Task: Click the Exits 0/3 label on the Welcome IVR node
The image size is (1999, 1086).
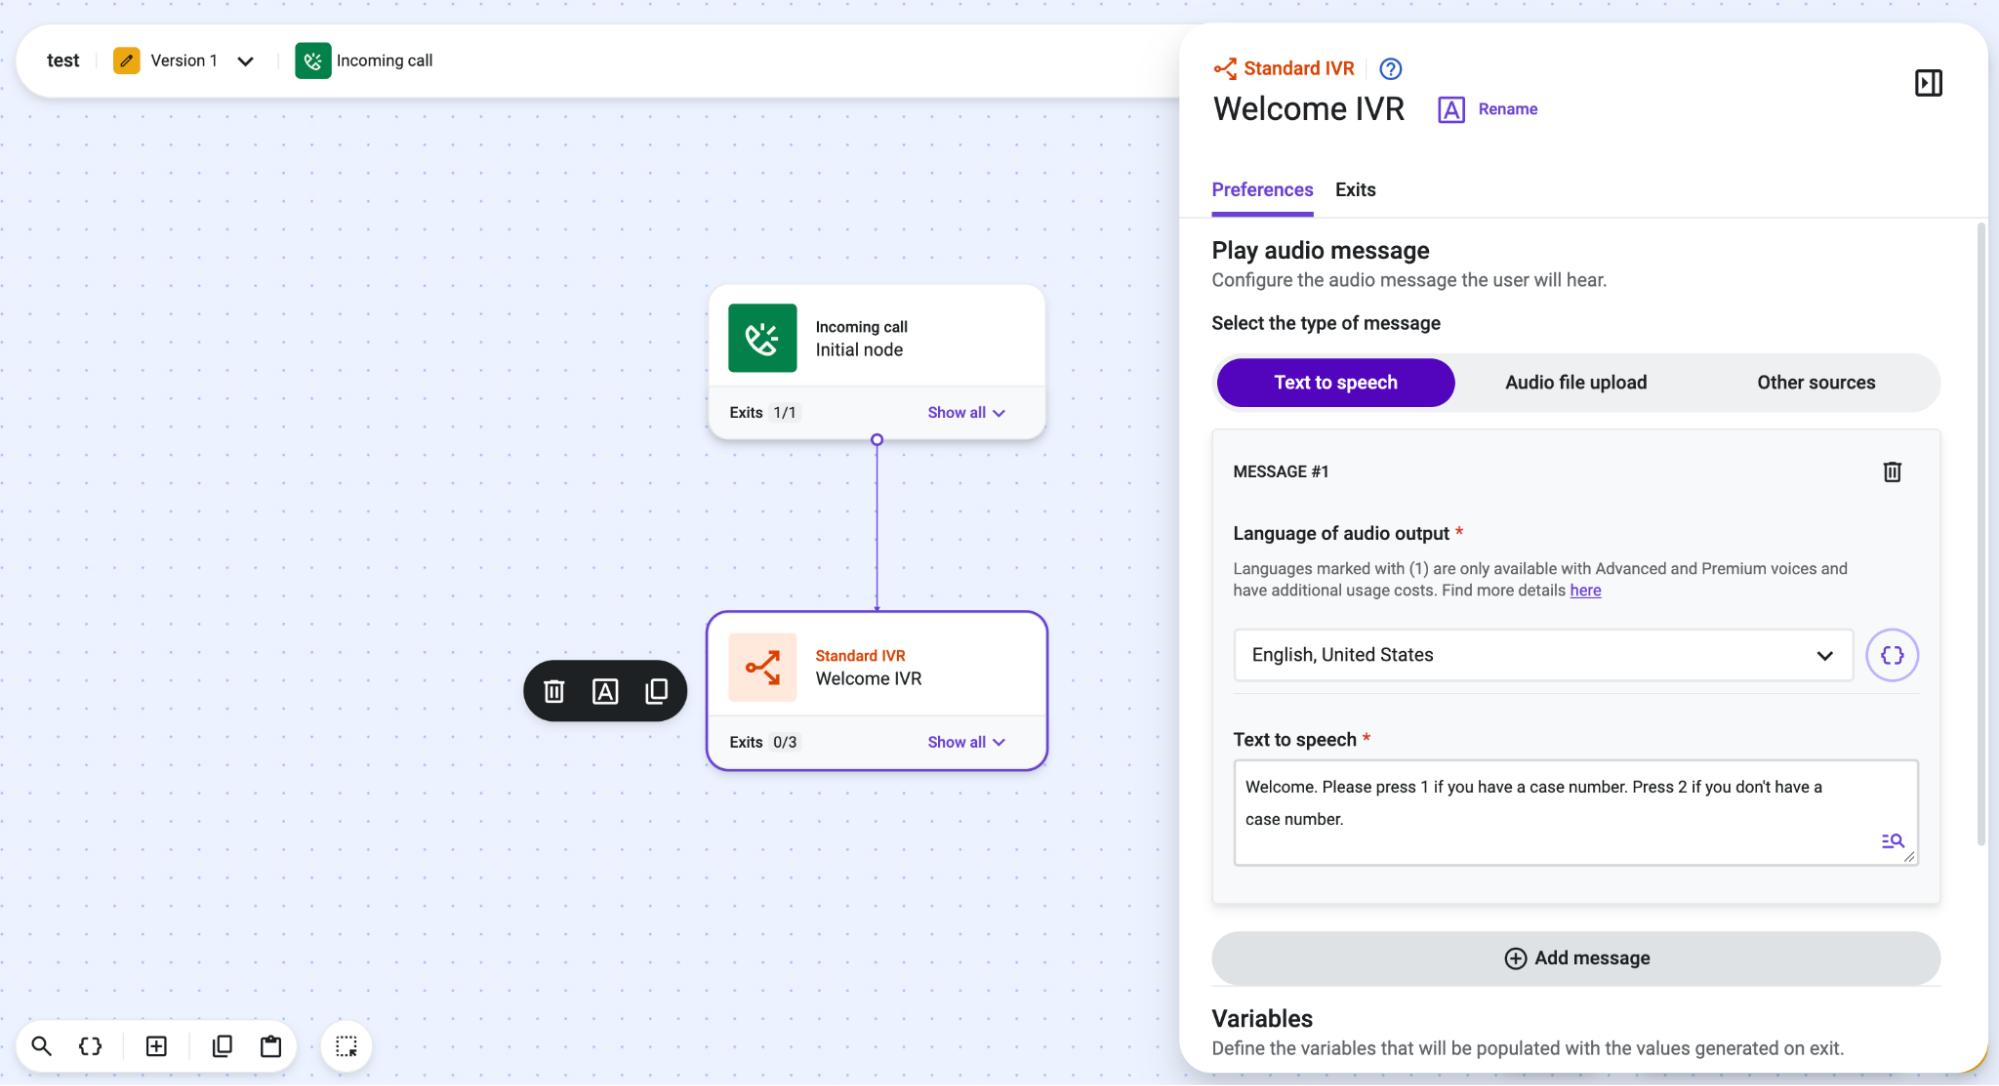Action: tap(763, 742)
